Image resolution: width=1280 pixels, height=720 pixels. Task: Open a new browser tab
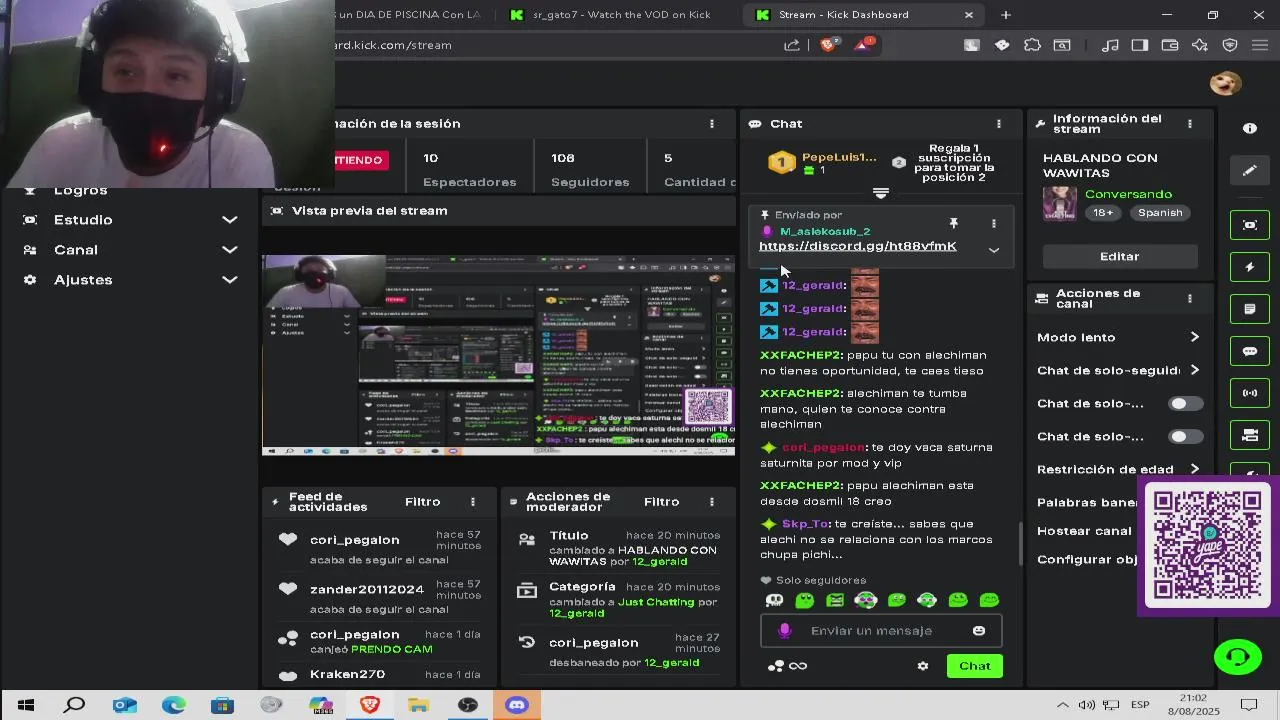(1006, 15)
